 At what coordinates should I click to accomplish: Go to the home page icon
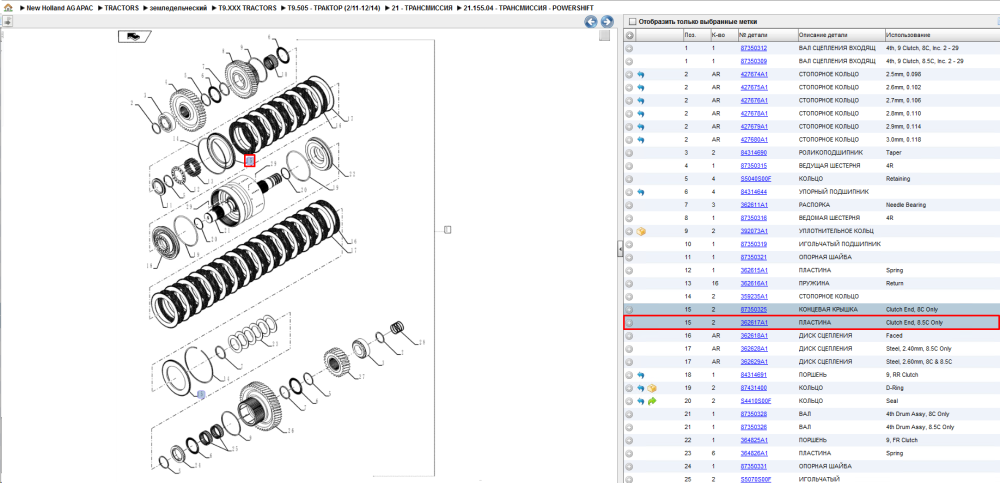click(8, 7)
